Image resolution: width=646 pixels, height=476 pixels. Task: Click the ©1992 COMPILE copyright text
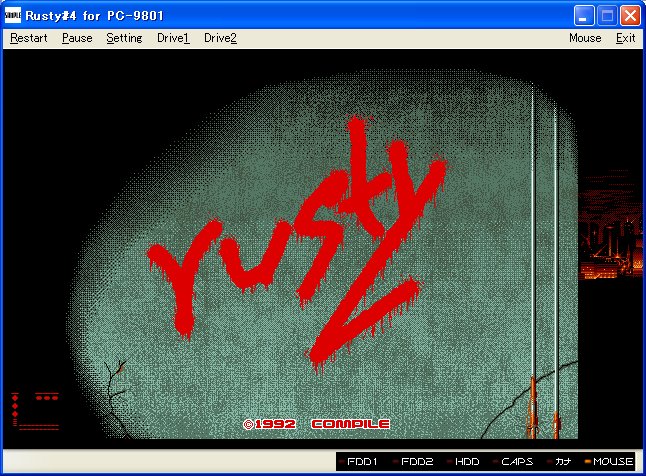[x=316, y=424]
